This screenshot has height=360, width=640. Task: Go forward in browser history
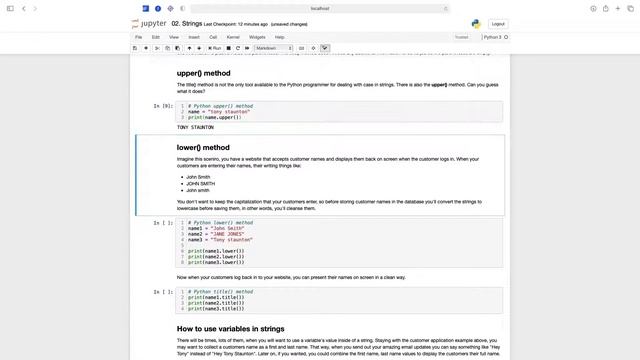point(35,8)
